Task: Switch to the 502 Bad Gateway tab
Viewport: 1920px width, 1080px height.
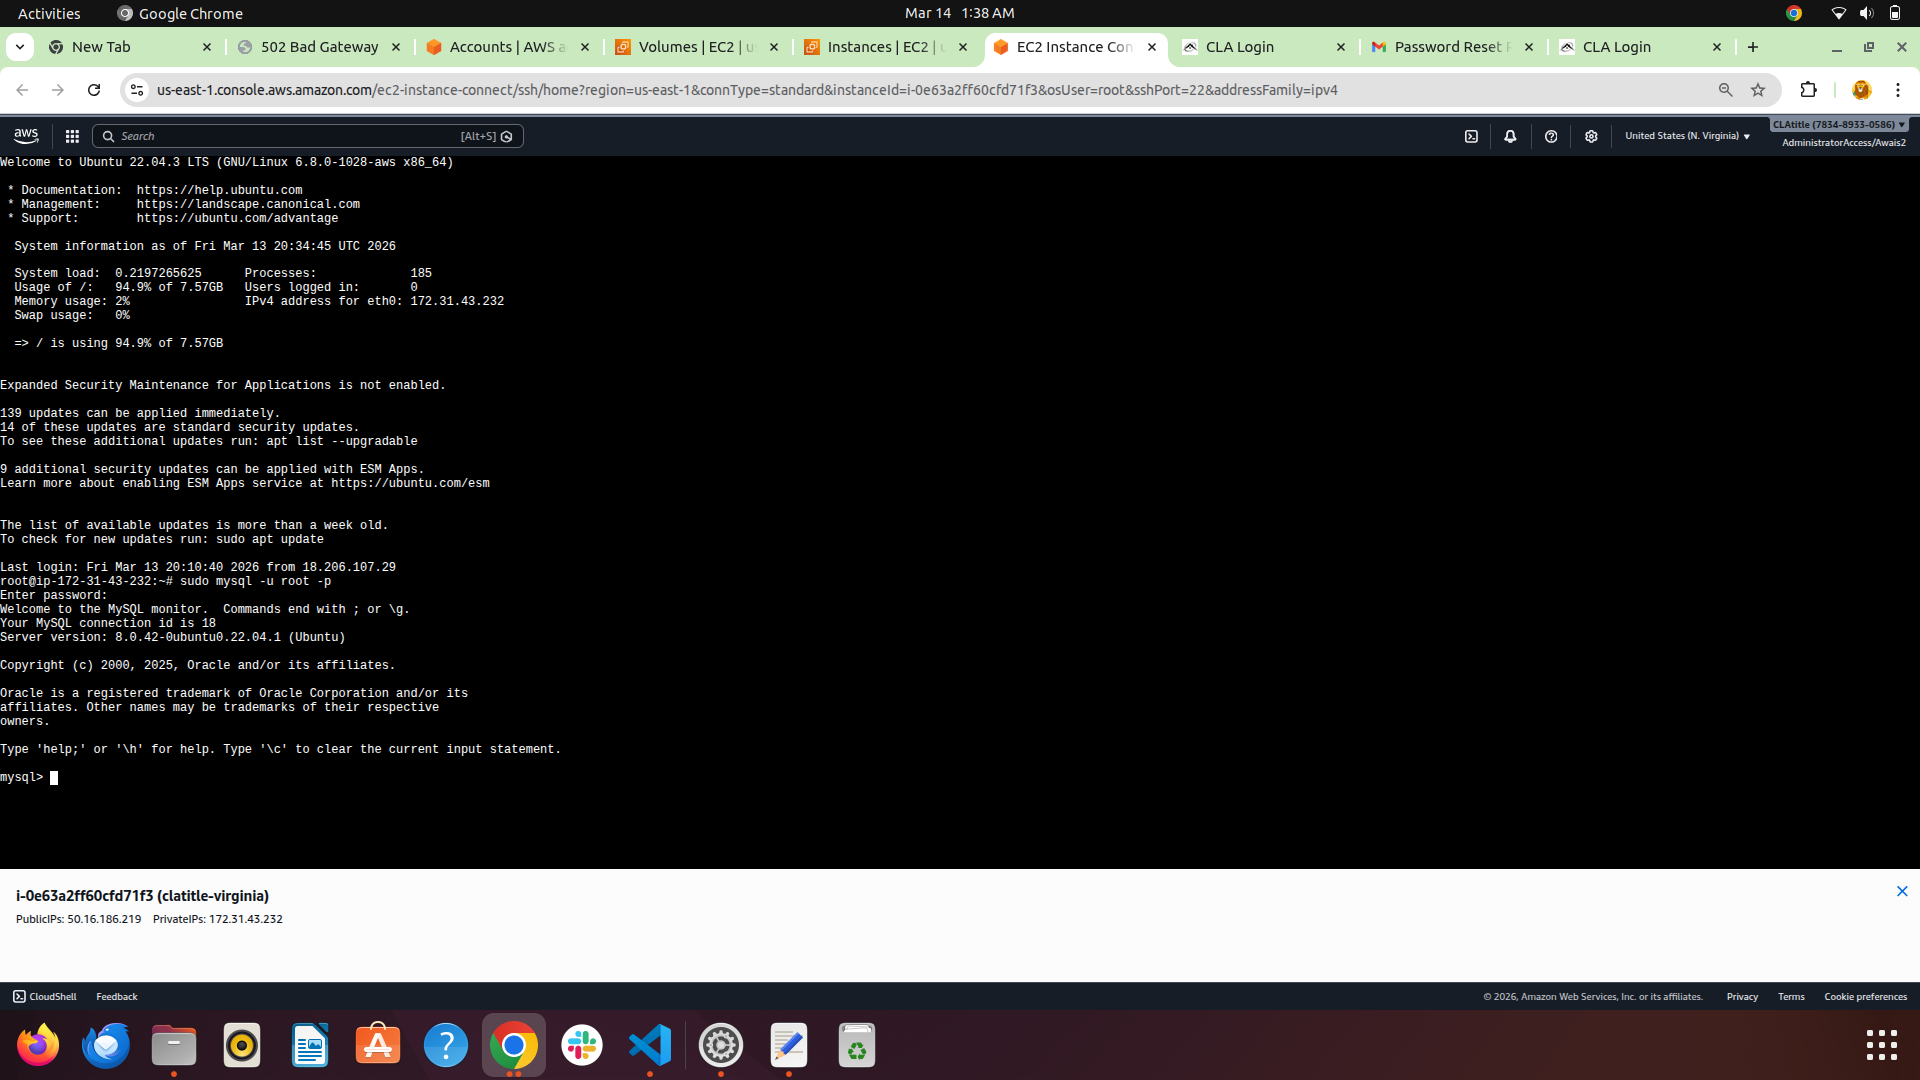Action: click(x=320, y=47)
